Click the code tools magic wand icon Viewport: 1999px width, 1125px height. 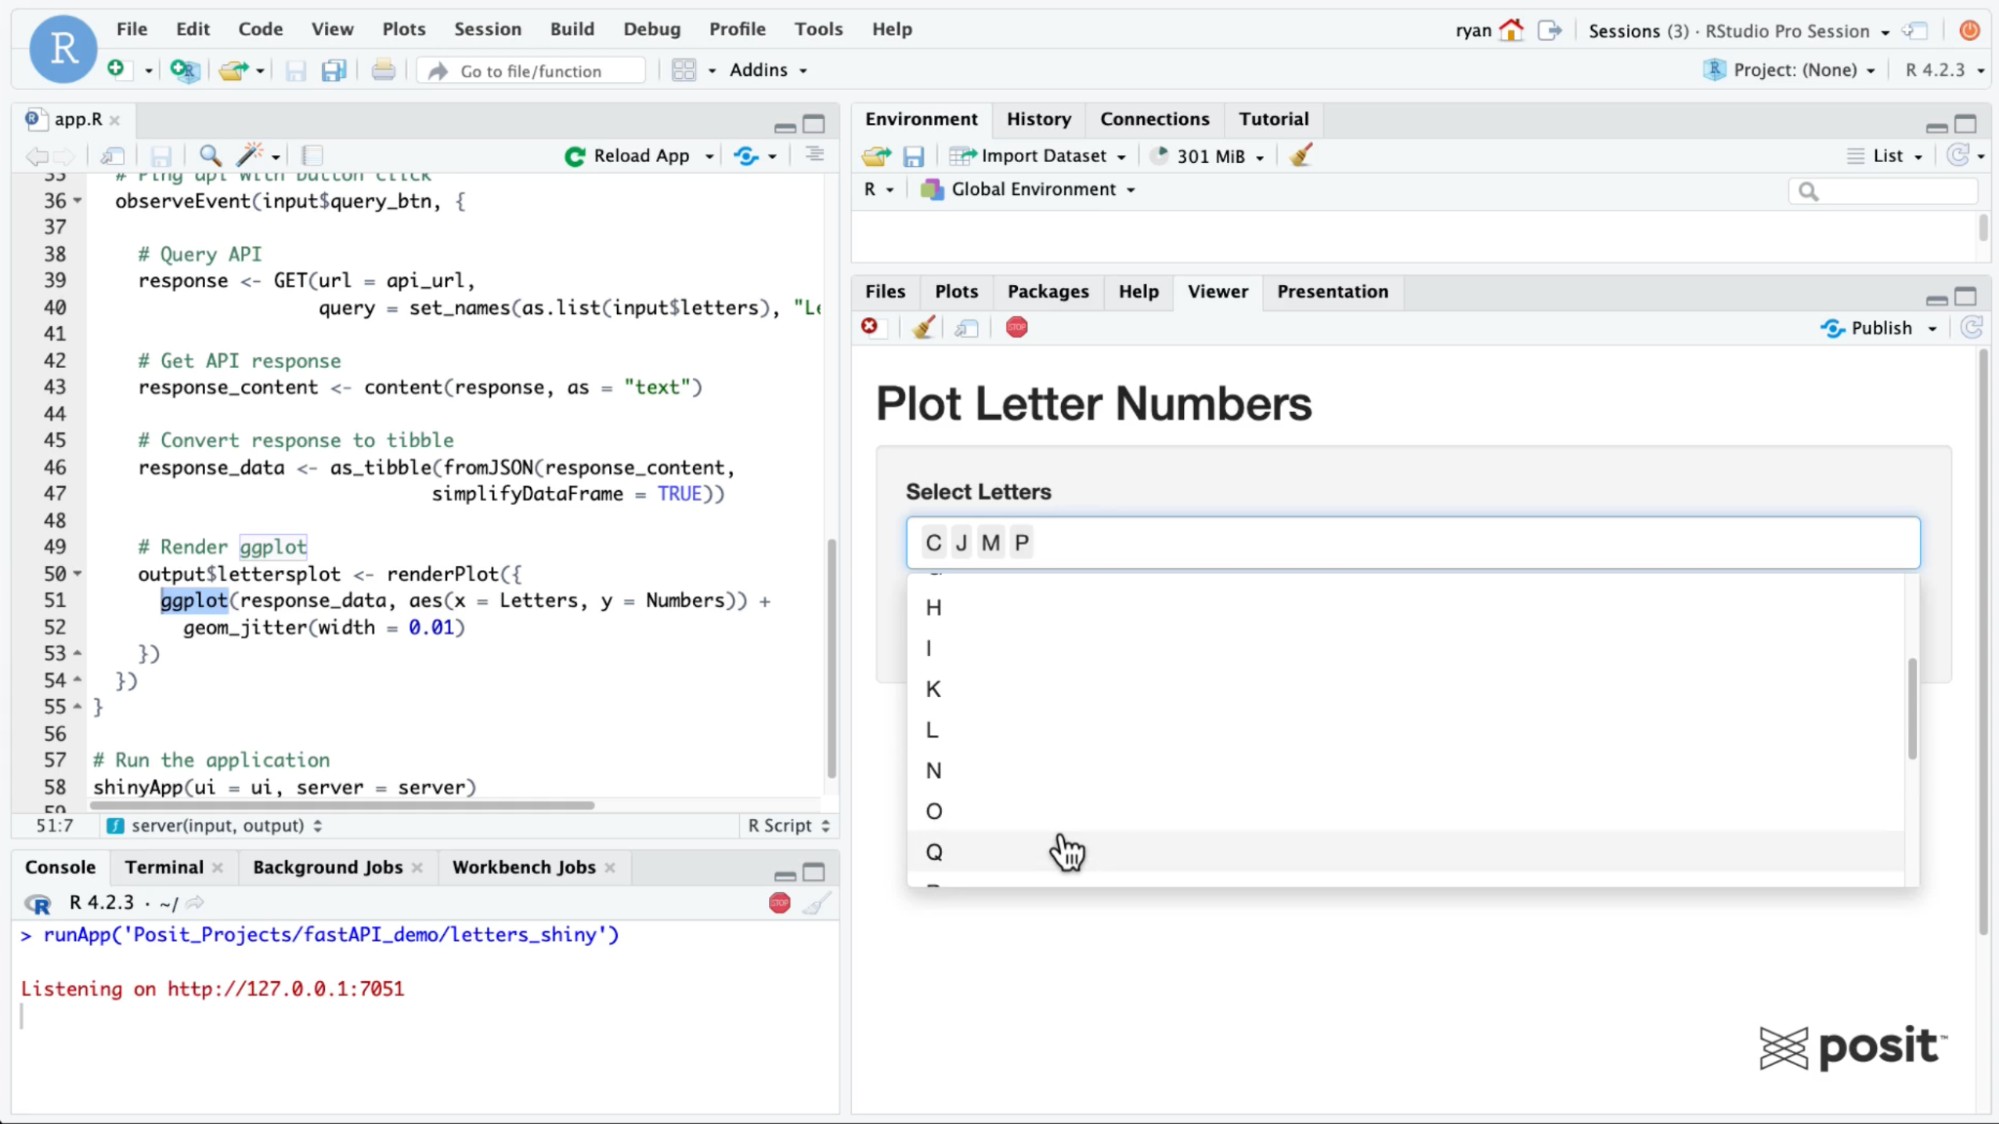click(249, 155)
